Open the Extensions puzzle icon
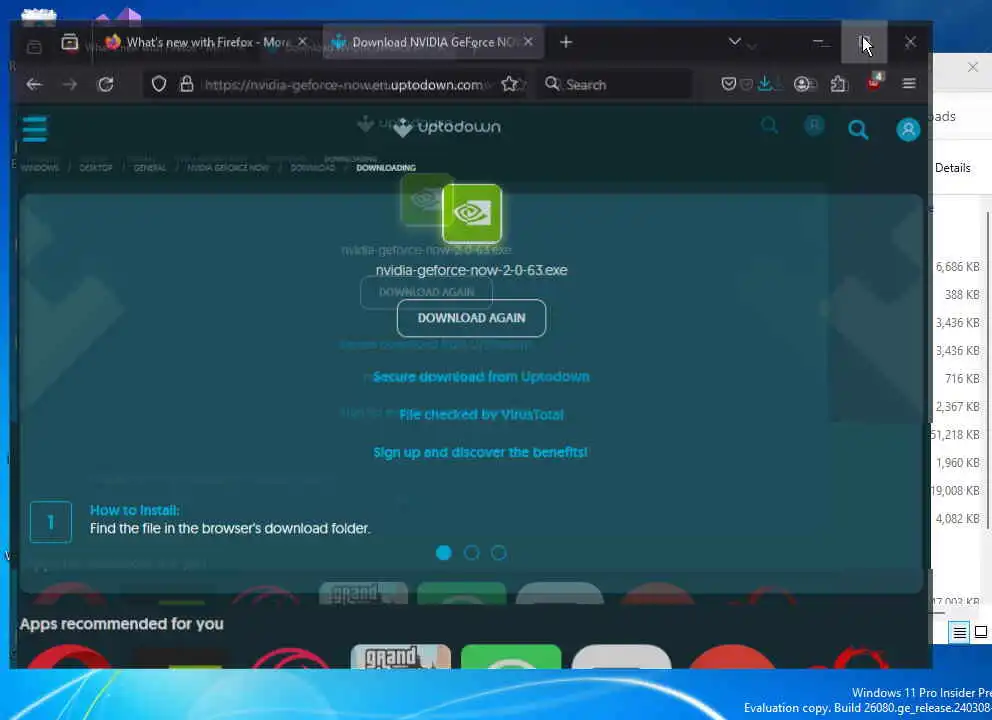The height and width of the screenshot is (720, 992). (x=839, y=84)
